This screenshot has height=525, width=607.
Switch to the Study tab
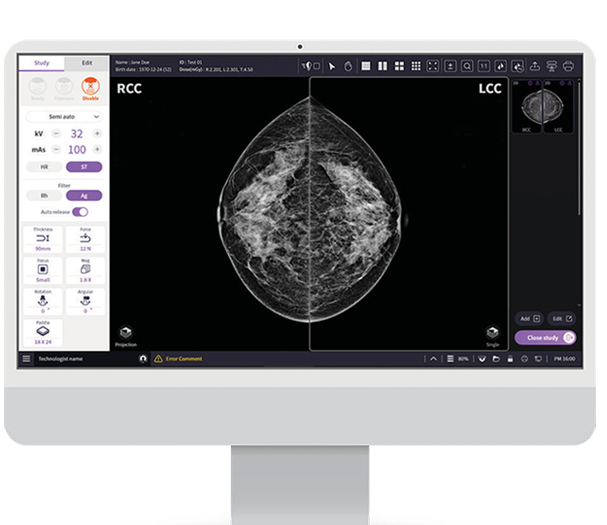point(42,62)
